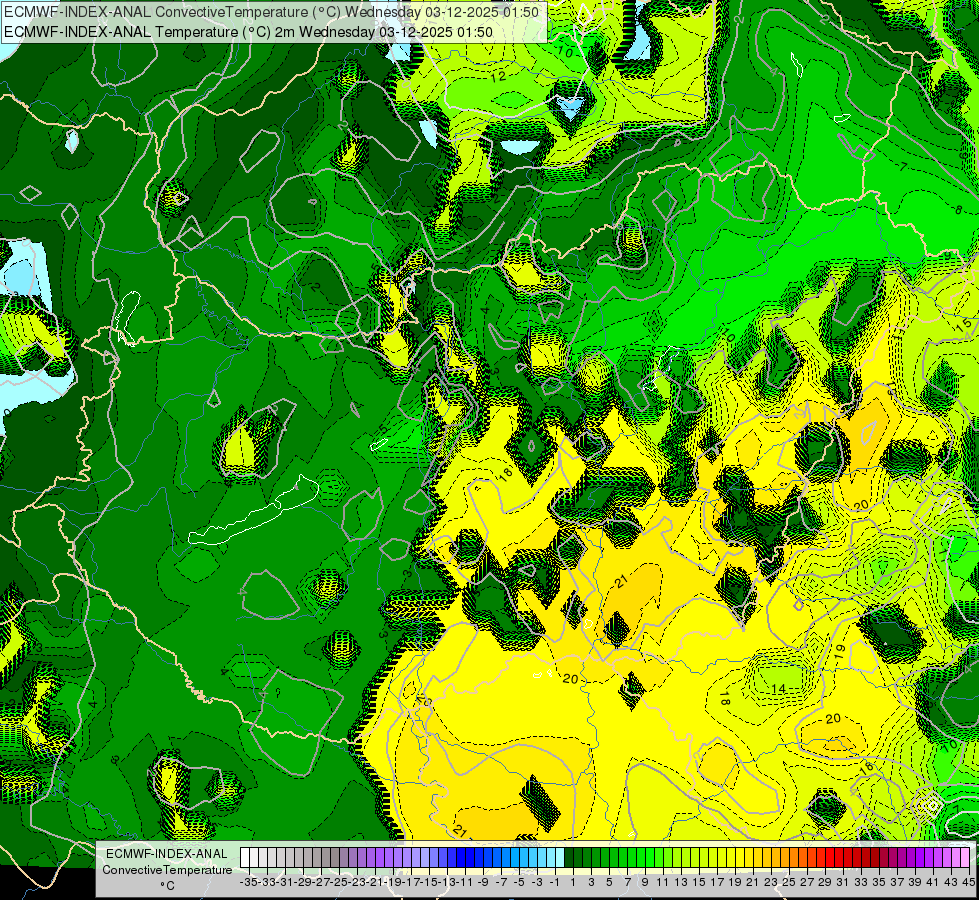The width and height of the screenshot is (979, 900).
Task: Click the °C unit label in legend
Action: (167, 886)
